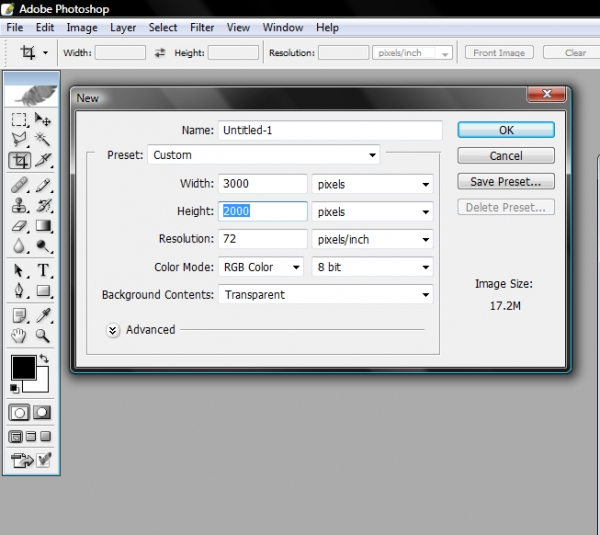Select the Zoom tool
Viewport: 600px width, 535px height.
tap(42, 336)
